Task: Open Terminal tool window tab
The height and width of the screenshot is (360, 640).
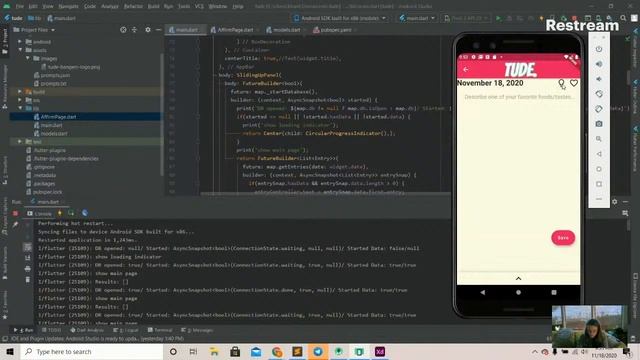Action: pyautogui.click(x=160, y=330)
